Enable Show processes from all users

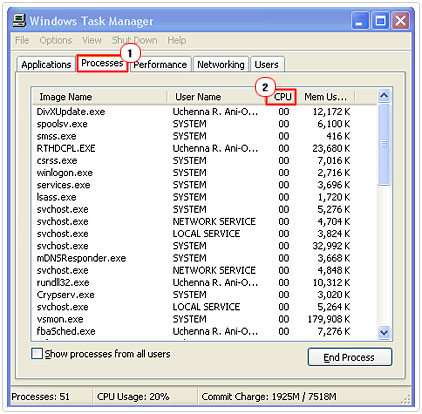point(37,353)
